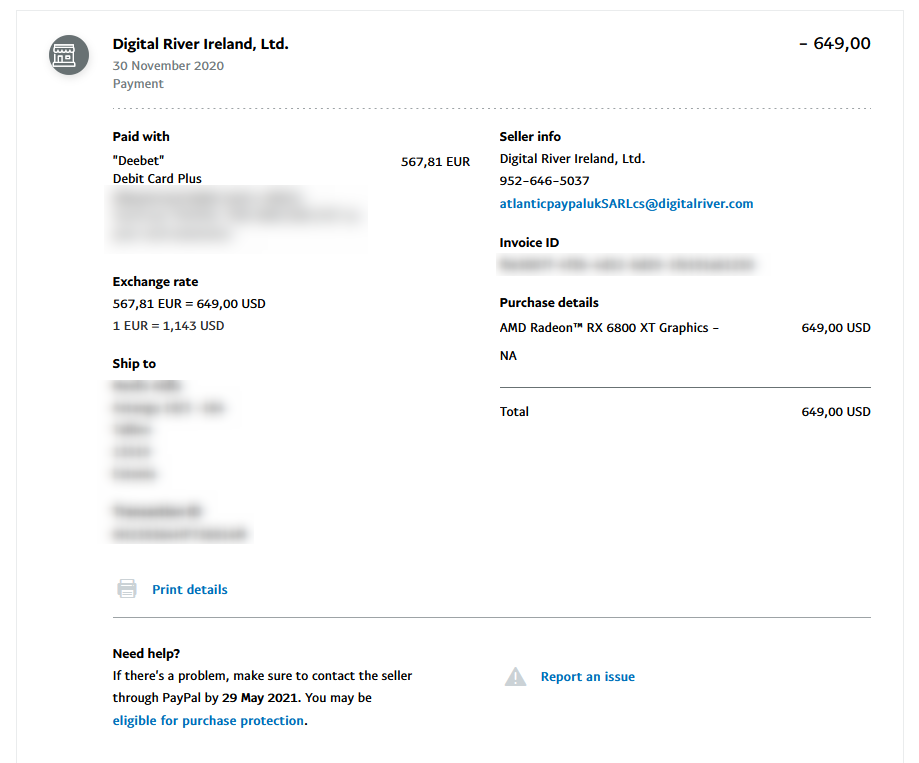Click the Seller info heading
This screenshot has width=919, height=763.
coord(530,136)
